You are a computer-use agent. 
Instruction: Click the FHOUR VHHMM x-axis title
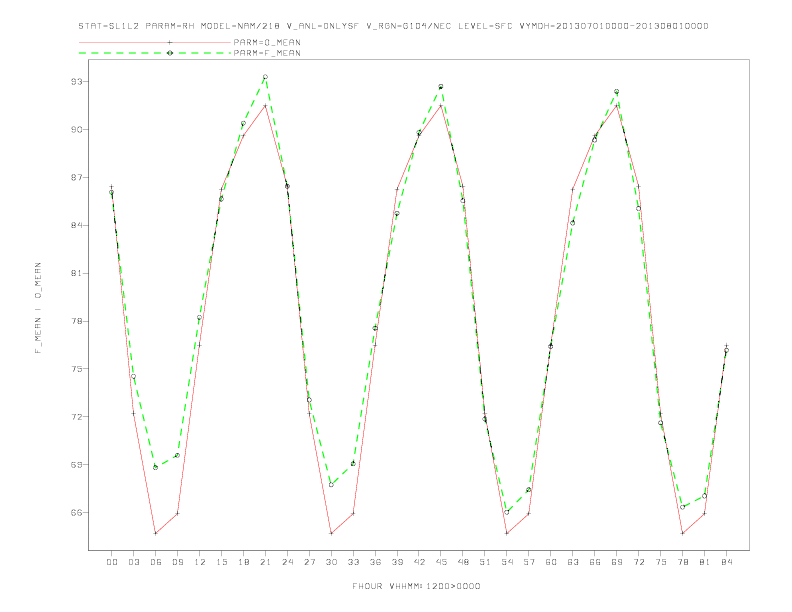coord(416,586)
